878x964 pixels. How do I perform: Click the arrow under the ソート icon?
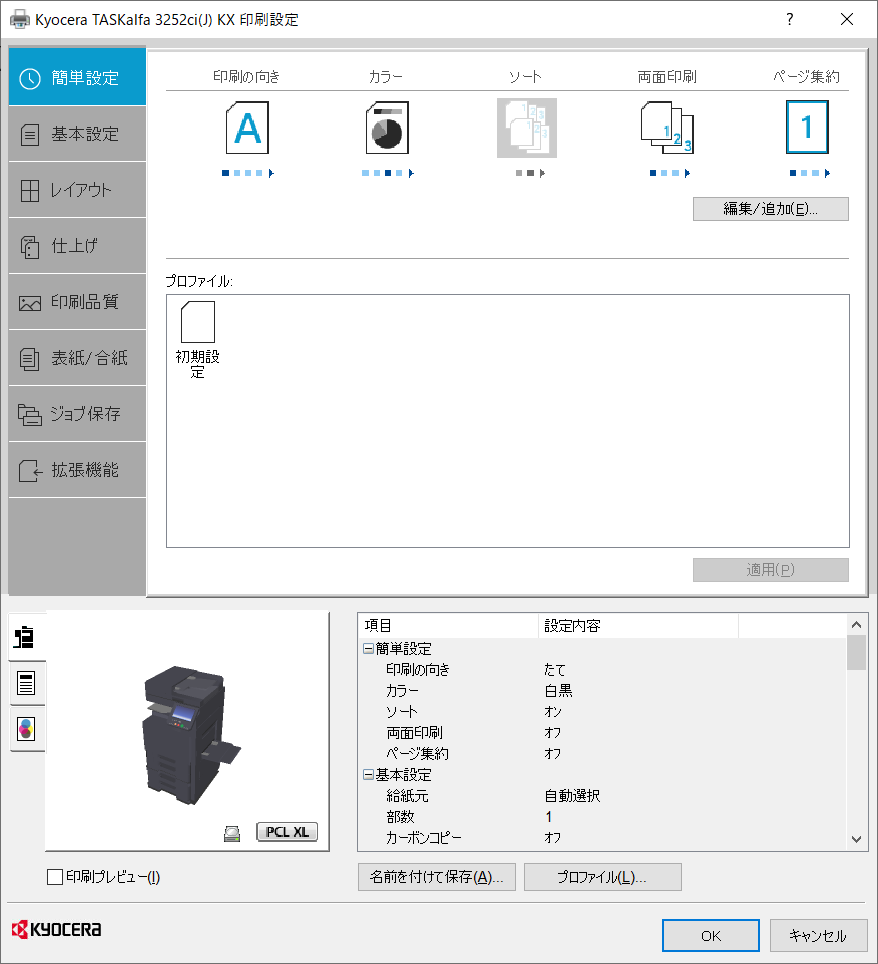[x=542, y=173]
